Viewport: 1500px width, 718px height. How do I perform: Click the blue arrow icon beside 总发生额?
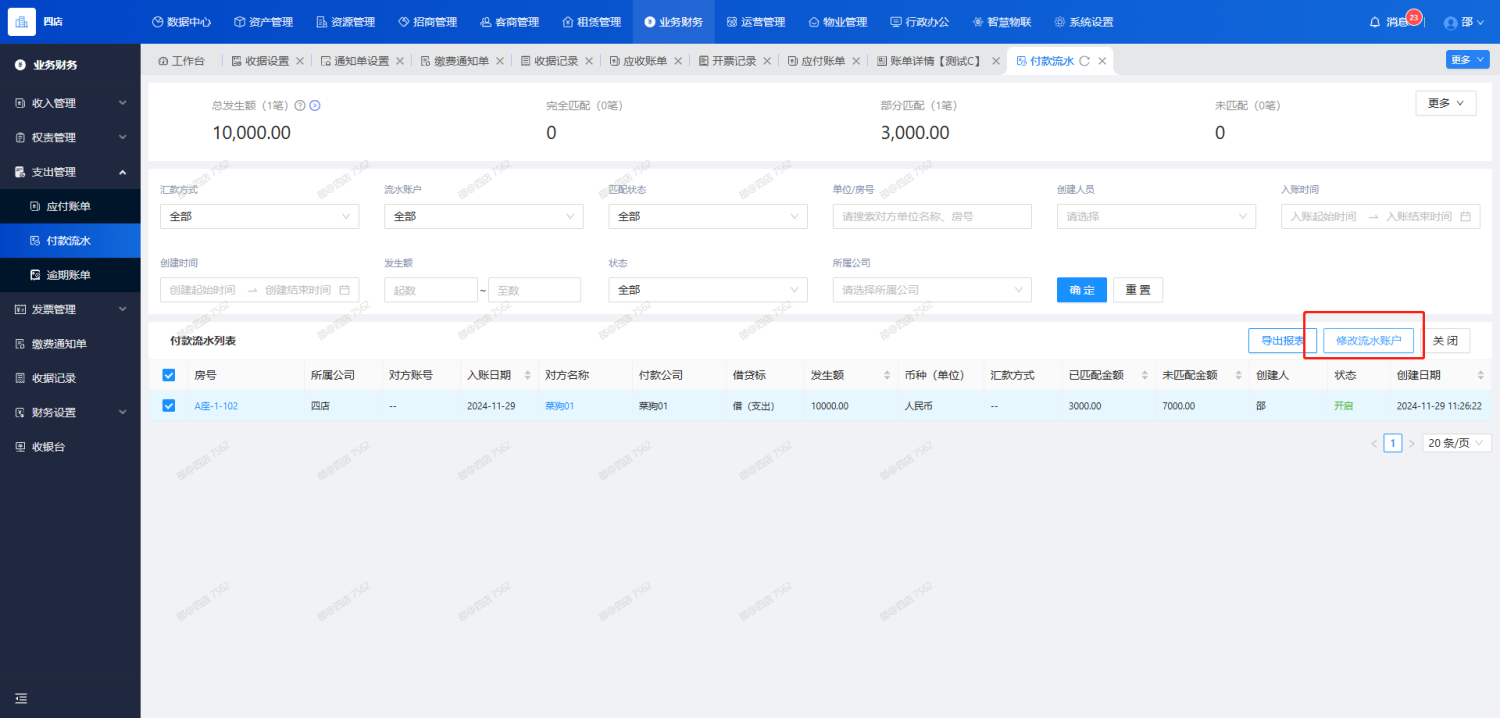pyautogui.click(x=314, y=105)
